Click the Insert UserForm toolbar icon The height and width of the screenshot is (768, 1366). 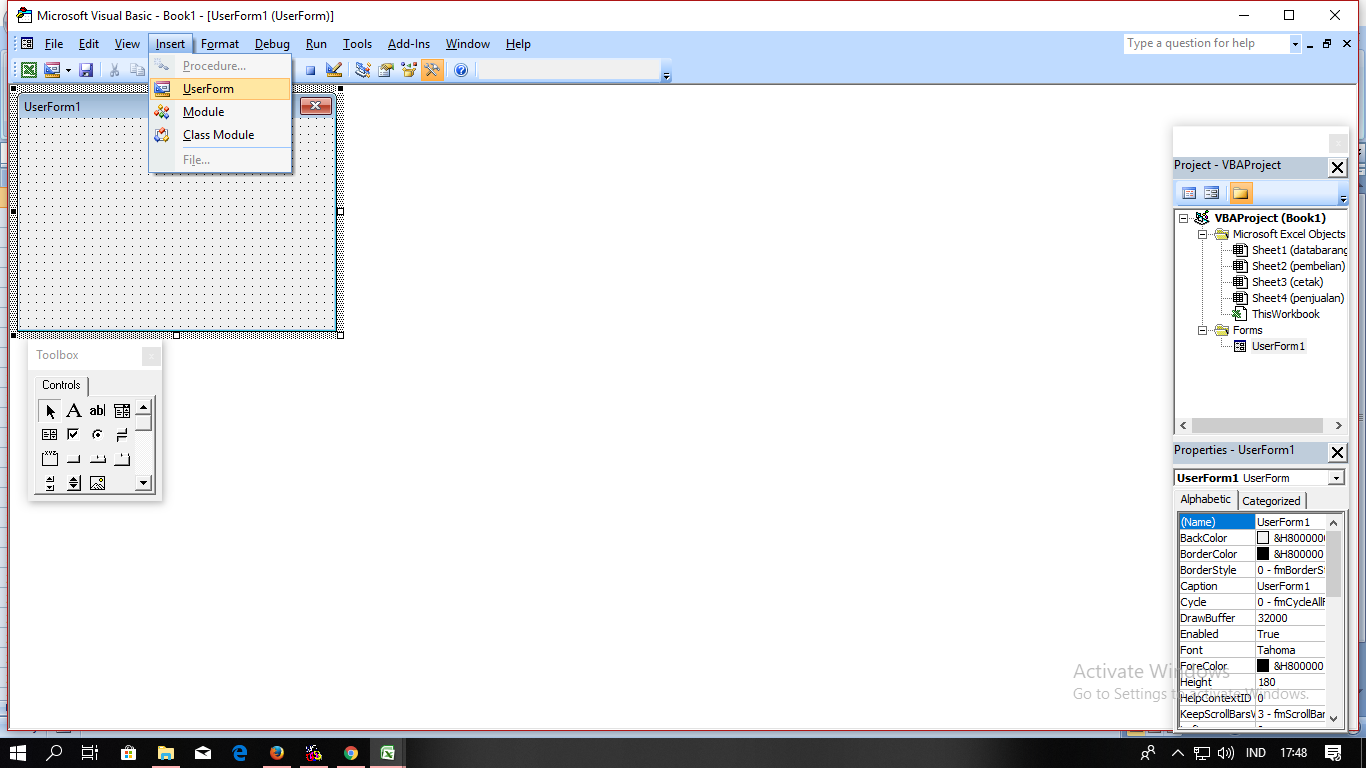pyautogui.click(x=52, y=70)
